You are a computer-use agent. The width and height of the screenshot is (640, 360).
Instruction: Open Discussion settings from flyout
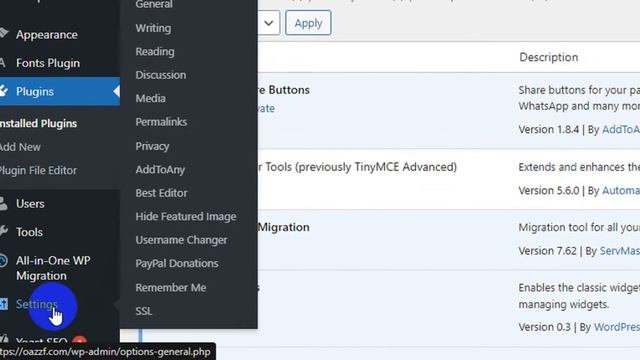tap(160, 75)
